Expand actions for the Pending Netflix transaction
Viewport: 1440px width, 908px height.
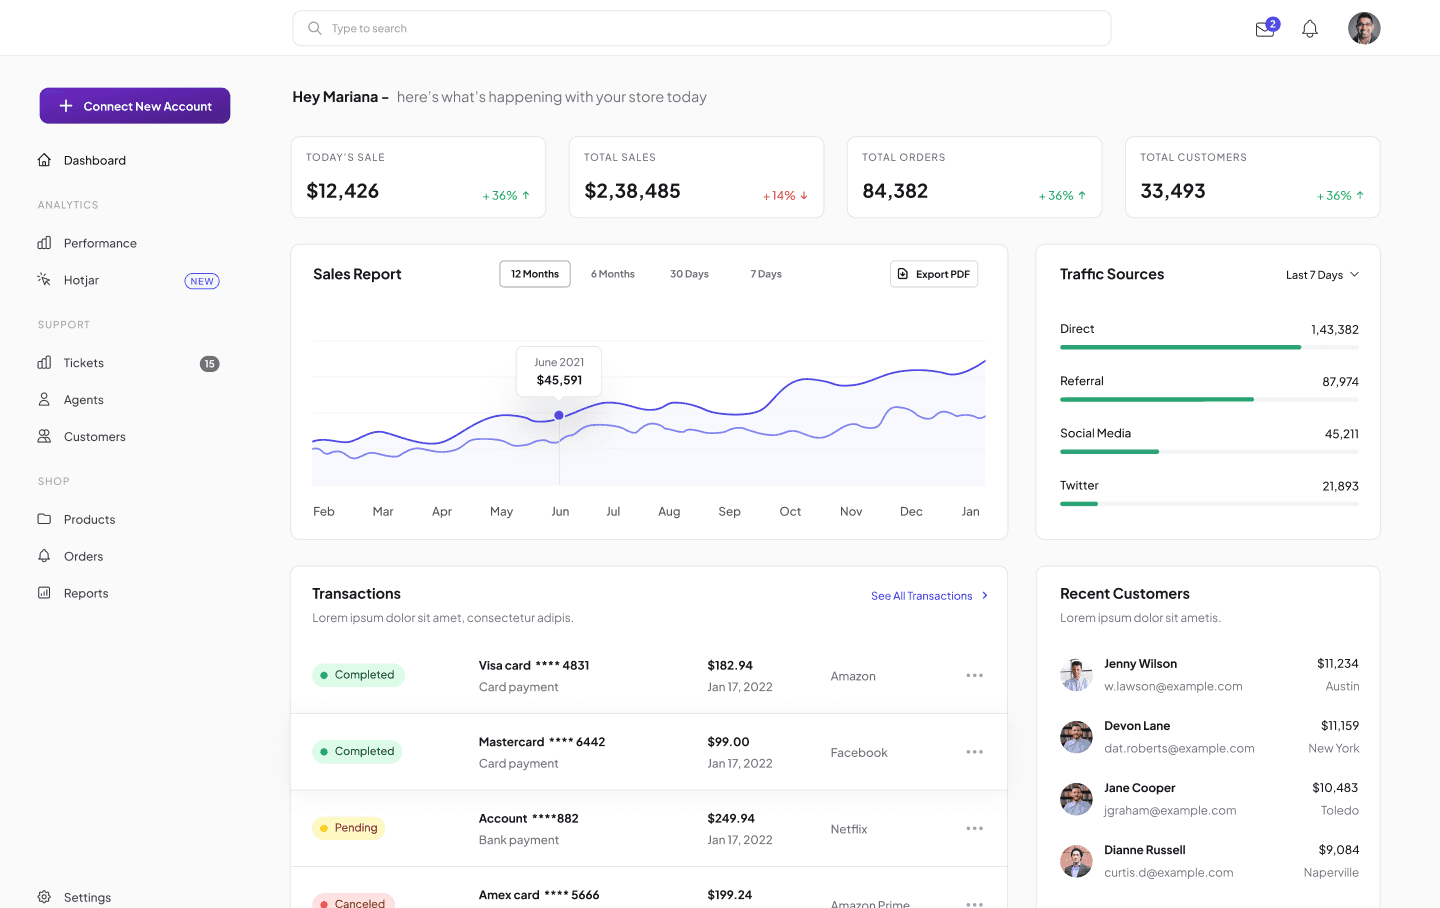tap(974, 828)
